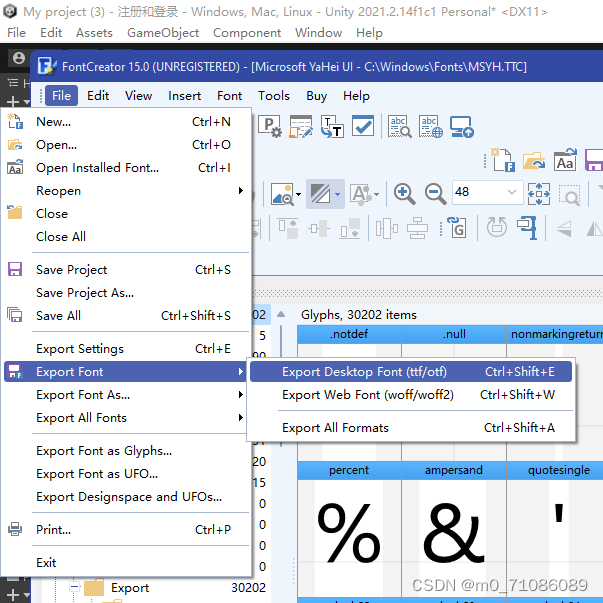Select the ampersand glyph cell
Viewport: 603px width, 603px height.
click(454, 530)
